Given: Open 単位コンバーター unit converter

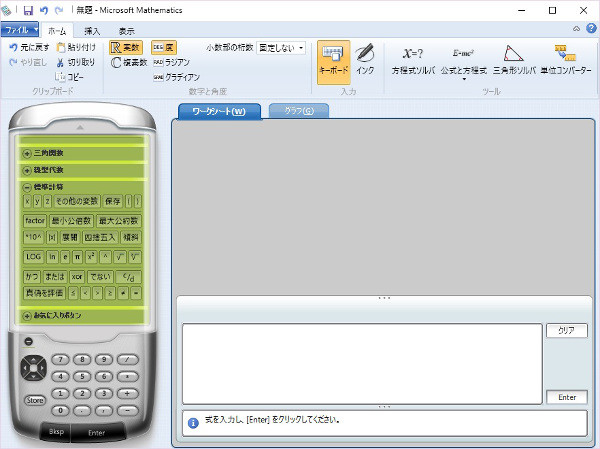Looking at the screenshot, I should point(566,60).
